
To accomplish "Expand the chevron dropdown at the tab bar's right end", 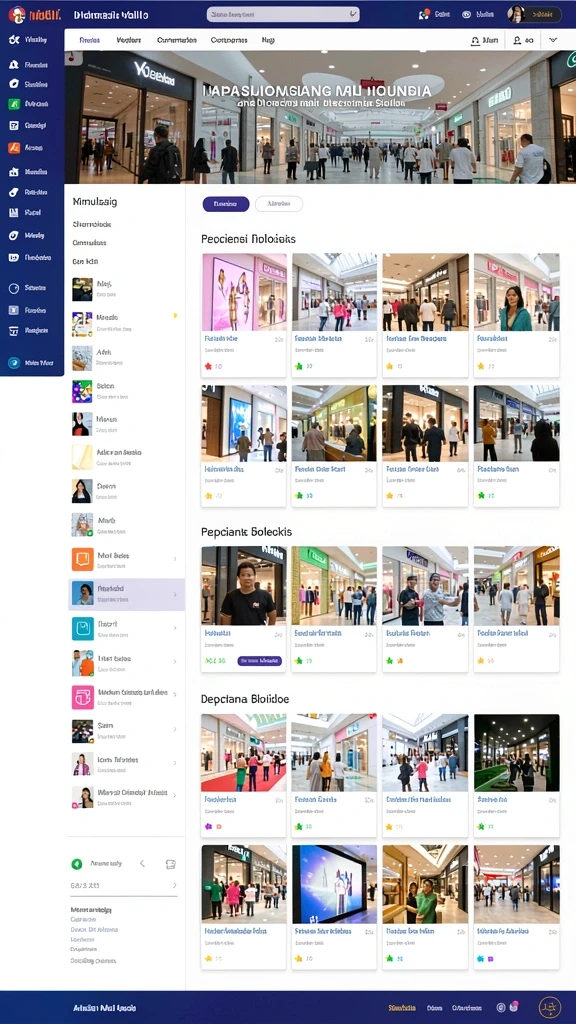I will pos(553,40).
